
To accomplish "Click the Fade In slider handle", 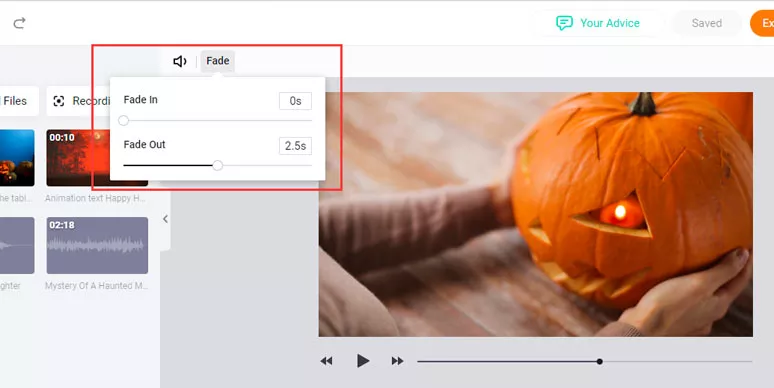I will (123, 120).
